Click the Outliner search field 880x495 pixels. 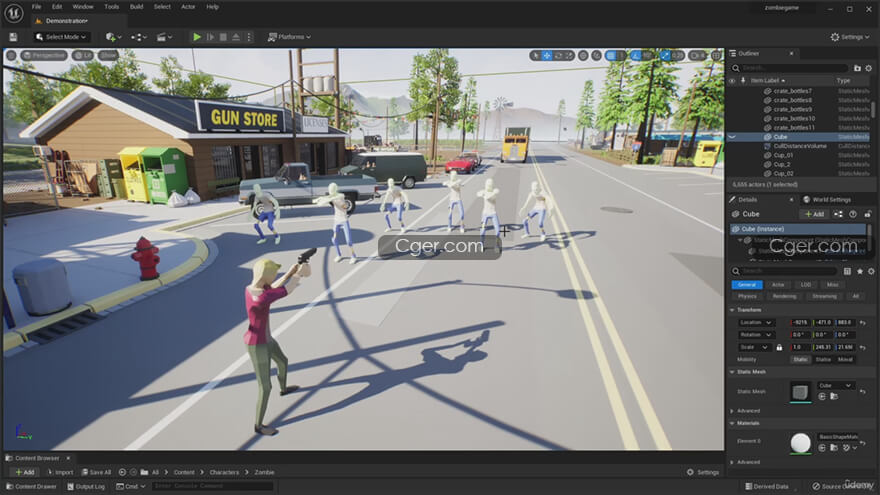pos(792,68)
